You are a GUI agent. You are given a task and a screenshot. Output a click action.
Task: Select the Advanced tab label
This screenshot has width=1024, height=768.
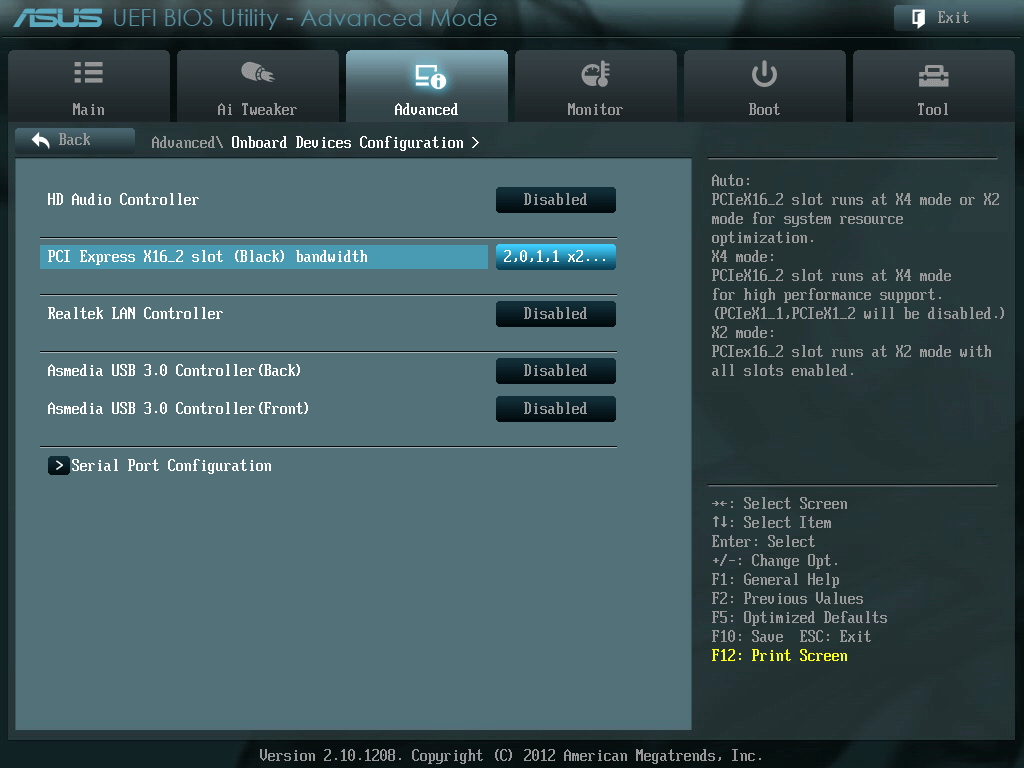tap(426, 110)
